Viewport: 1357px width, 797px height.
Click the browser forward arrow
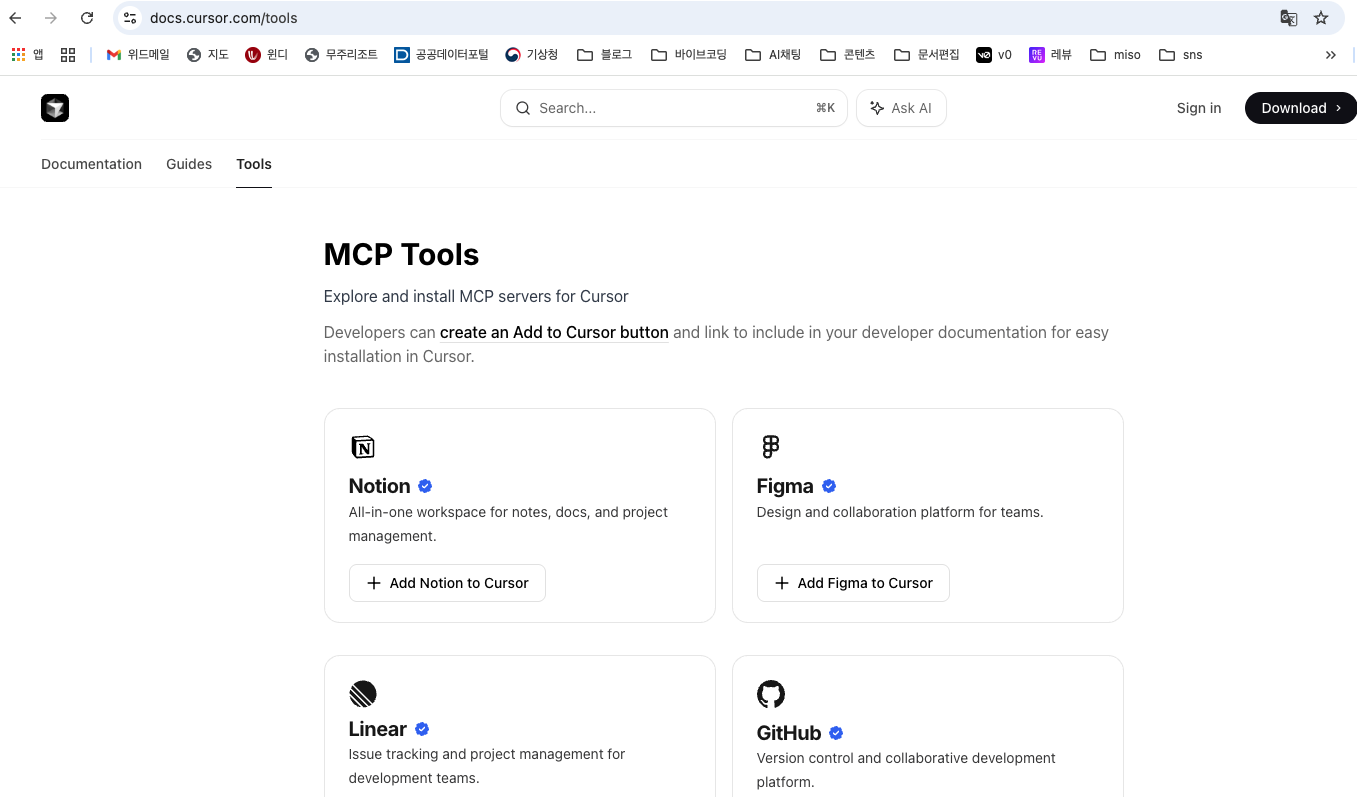[51, 18]
